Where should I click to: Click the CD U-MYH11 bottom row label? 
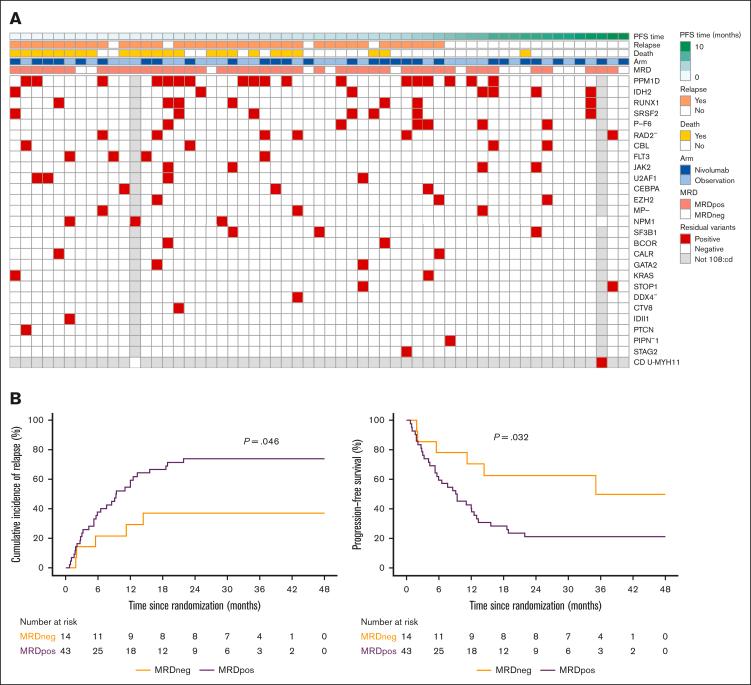pyautogui.click(x=649, y=362)
